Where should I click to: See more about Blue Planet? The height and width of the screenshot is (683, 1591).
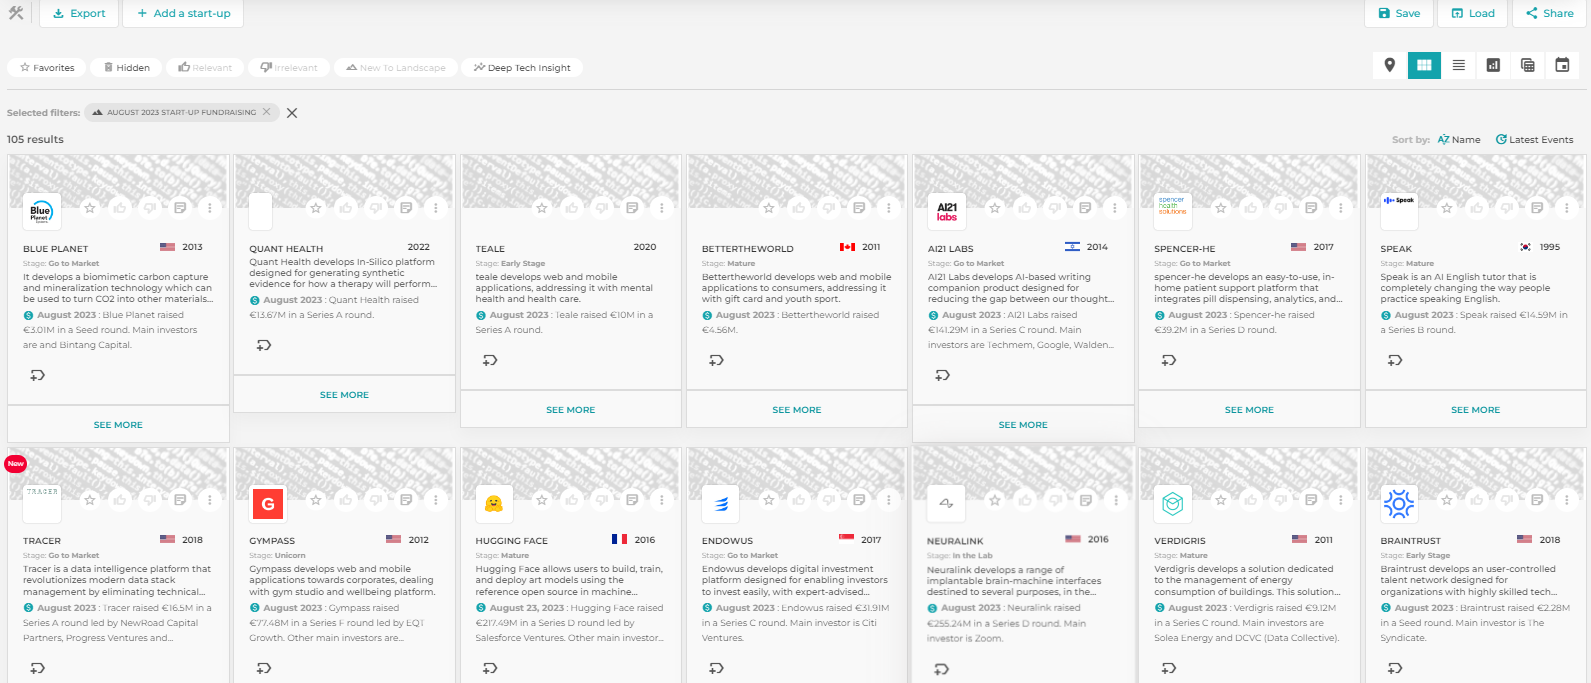tap(118, 425)
